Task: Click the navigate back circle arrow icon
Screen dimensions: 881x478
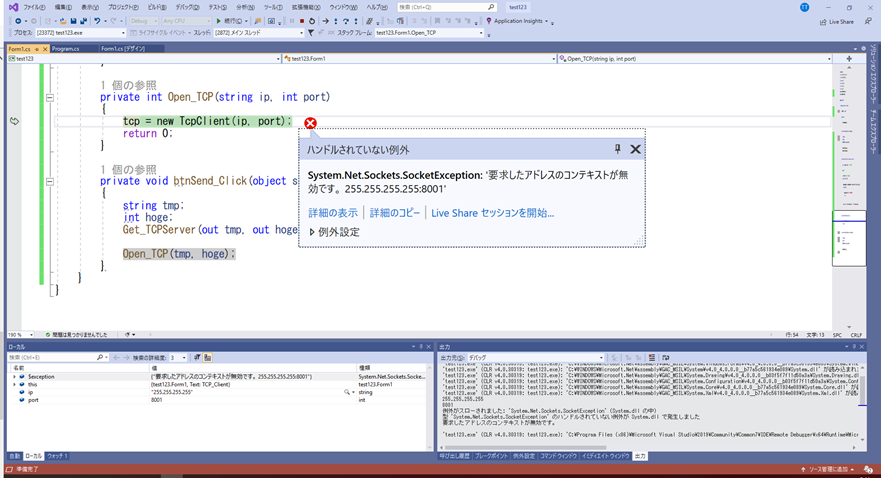Action: [x=18, y=21]
